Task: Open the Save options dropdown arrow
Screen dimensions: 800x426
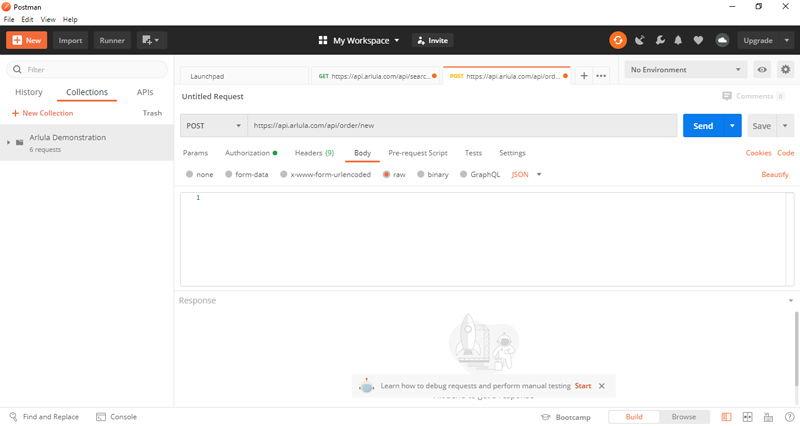Action: click(x=785, y=126)
